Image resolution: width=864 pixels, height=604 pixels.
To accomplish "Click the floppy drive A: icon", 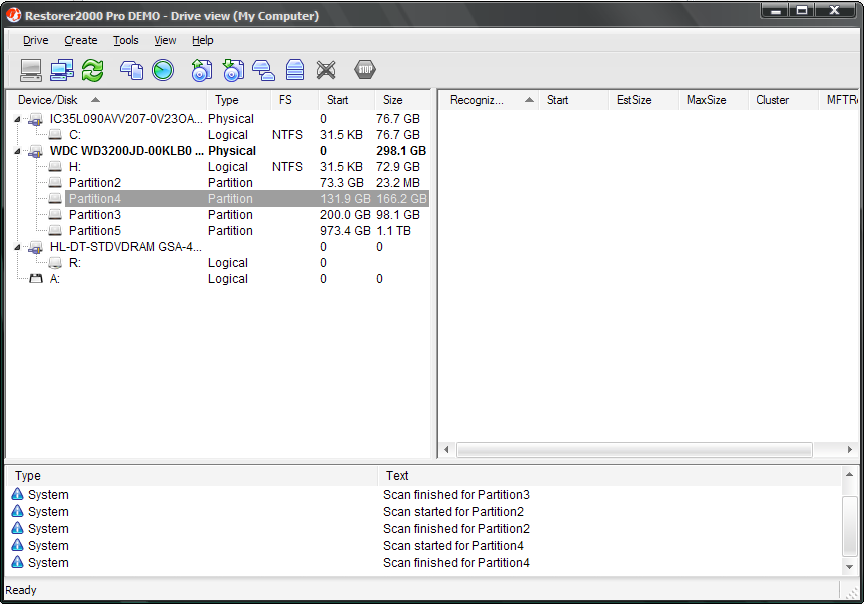I will pyautogui.click(x=36, y=279).
